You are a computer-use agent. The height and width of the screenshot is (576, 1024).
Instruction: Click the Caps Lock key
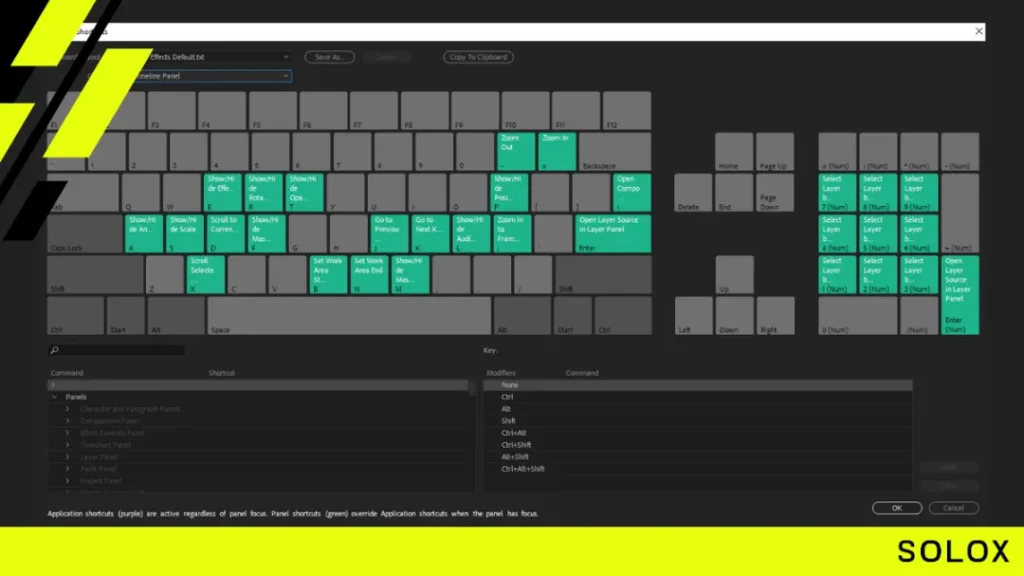pyautogui.click(x=84, y=234)
